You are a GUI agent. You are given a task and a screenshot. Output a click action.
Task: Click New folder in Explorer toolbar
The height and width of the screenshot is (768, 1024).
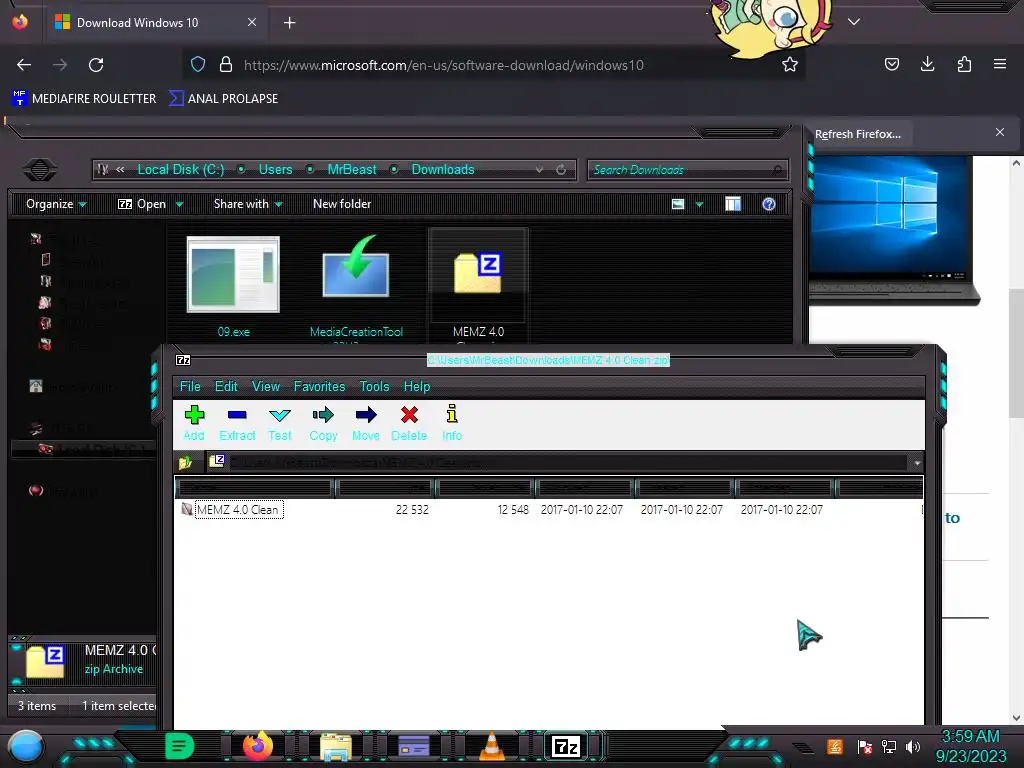[342, 204]
